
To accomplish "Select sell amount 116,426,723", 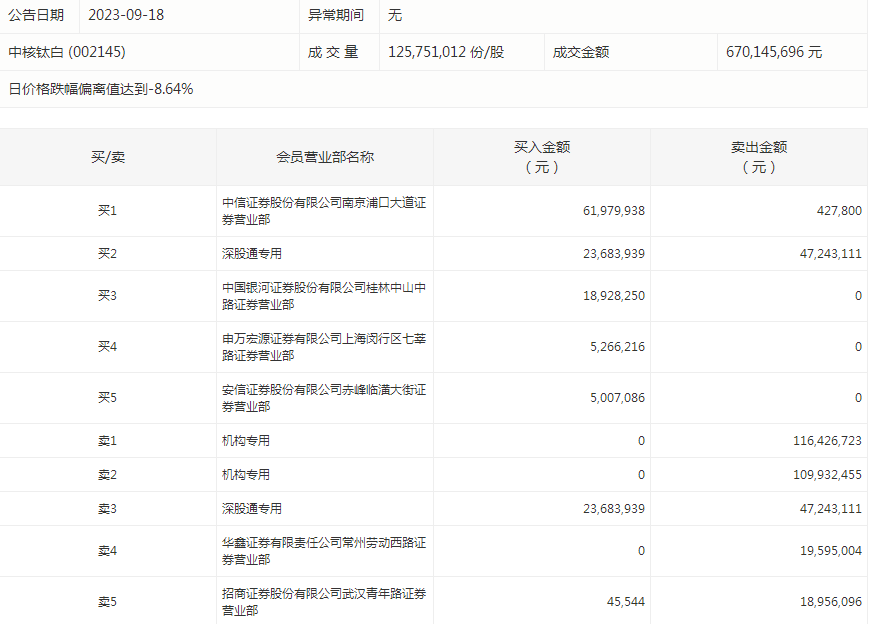I will [827, 441].
